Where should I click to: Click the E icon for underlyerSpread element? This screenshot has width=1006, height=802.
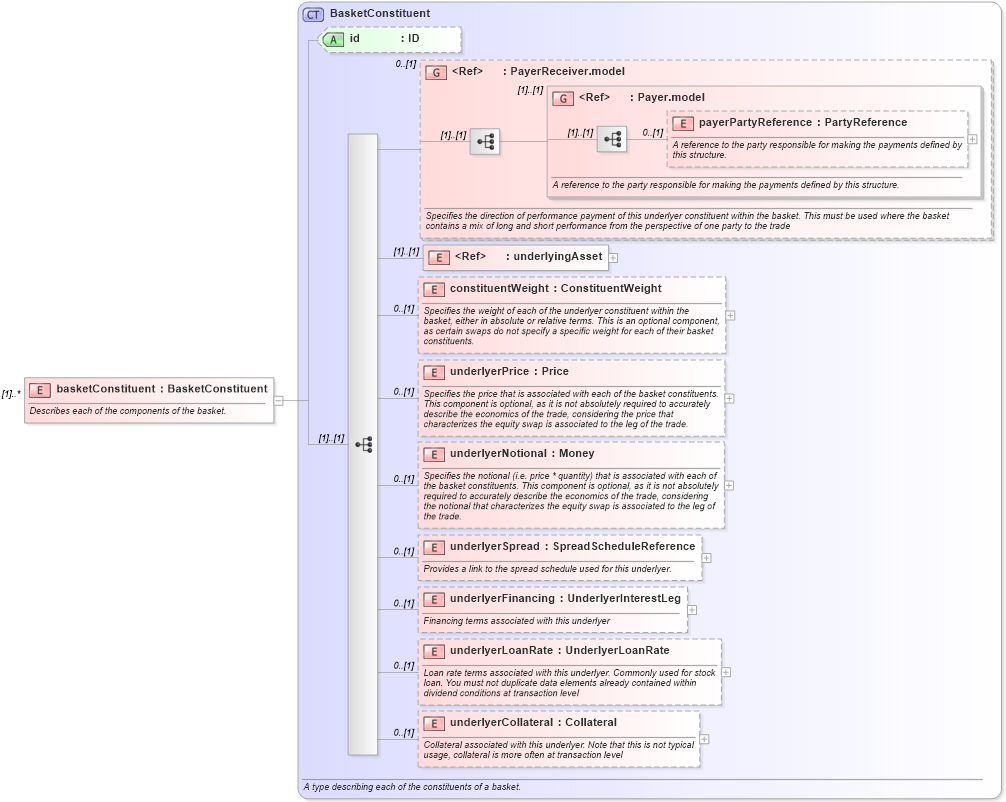pyautogui.click(x=434, y=547)
